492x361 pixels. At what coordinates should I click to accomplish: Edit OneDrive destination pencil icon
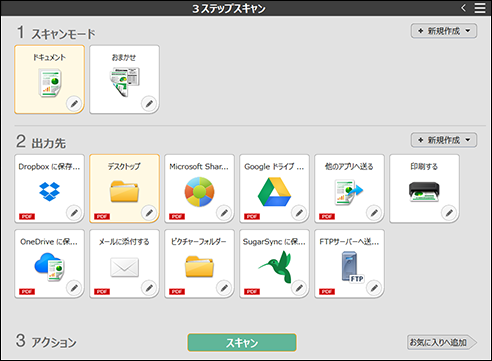74,288
